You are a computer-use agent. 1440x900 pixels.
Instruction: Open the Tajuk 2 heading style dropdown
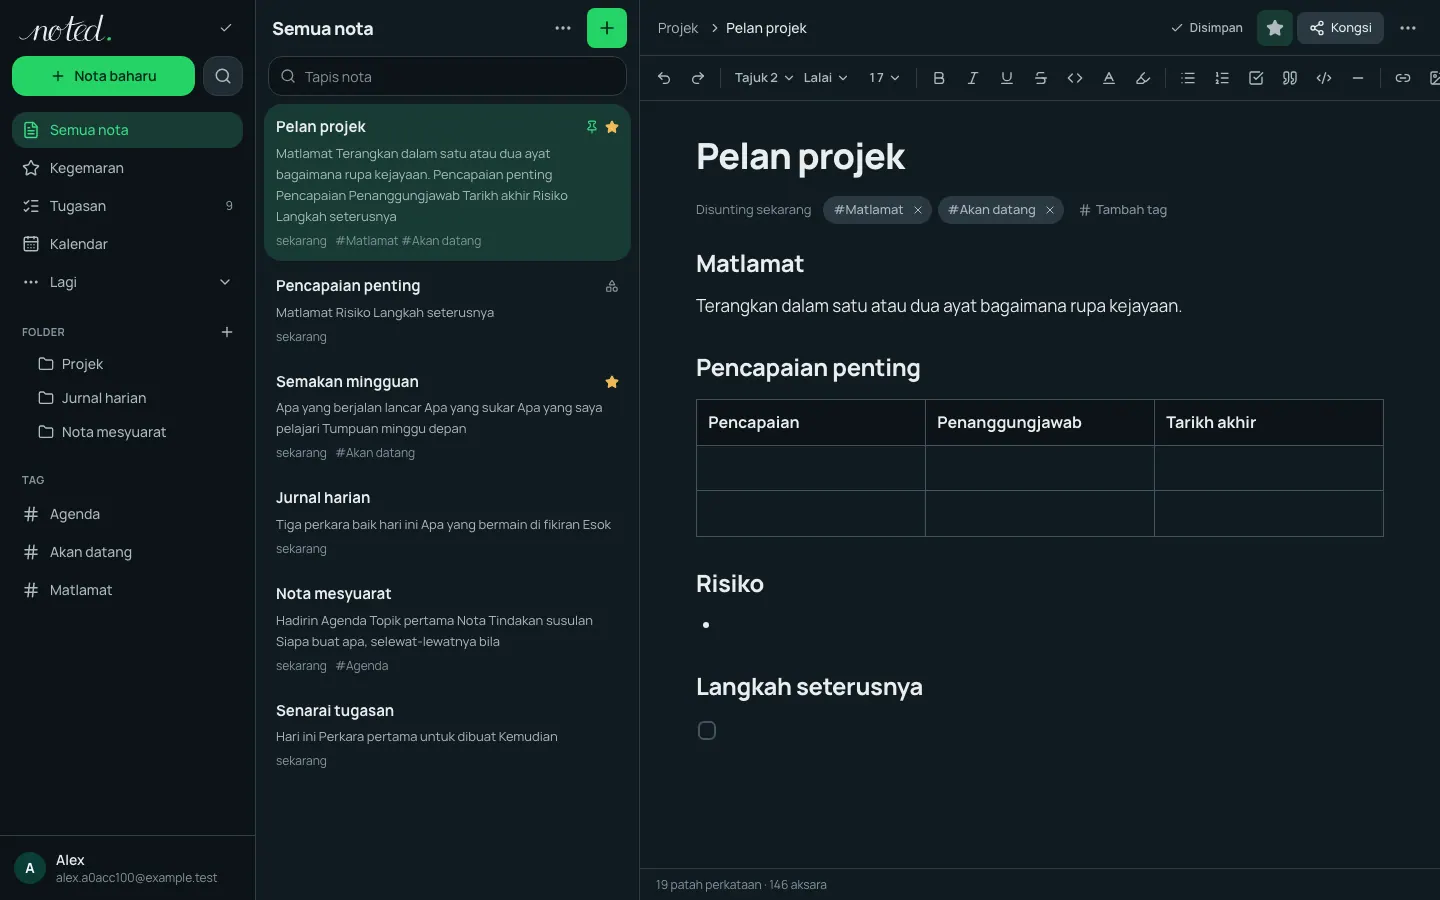pos(764,78)
